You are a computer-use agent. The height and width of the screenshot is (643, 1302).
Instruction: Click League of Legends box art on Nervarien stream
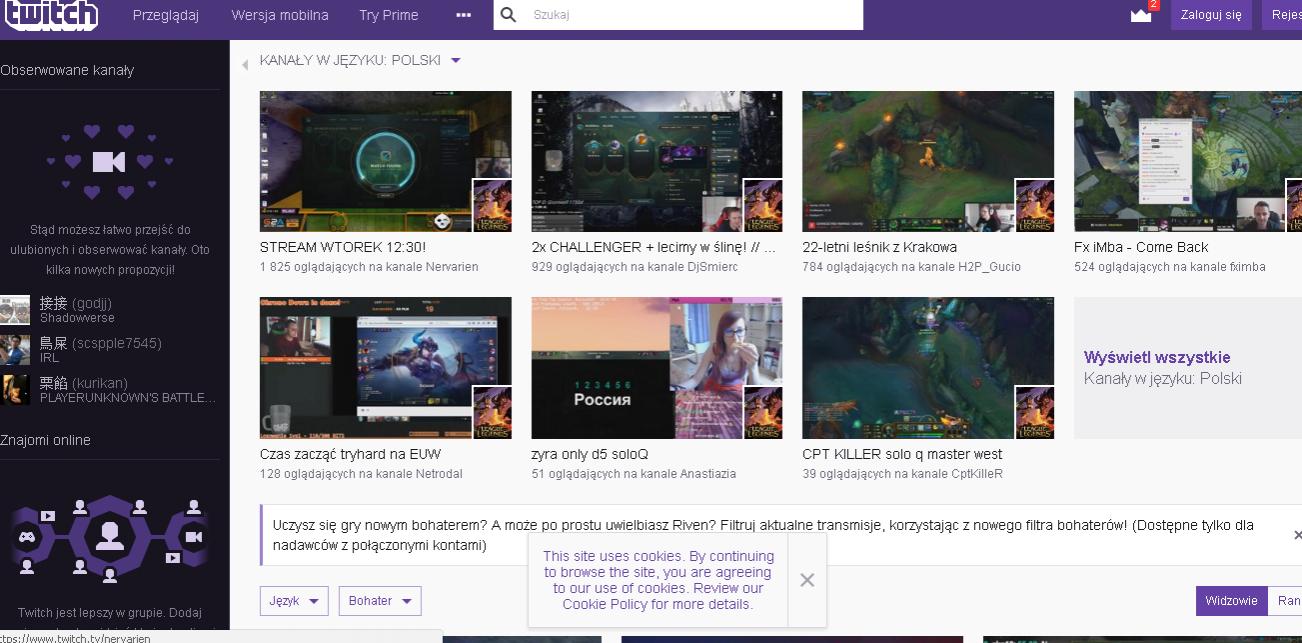[x=491, y=206]
